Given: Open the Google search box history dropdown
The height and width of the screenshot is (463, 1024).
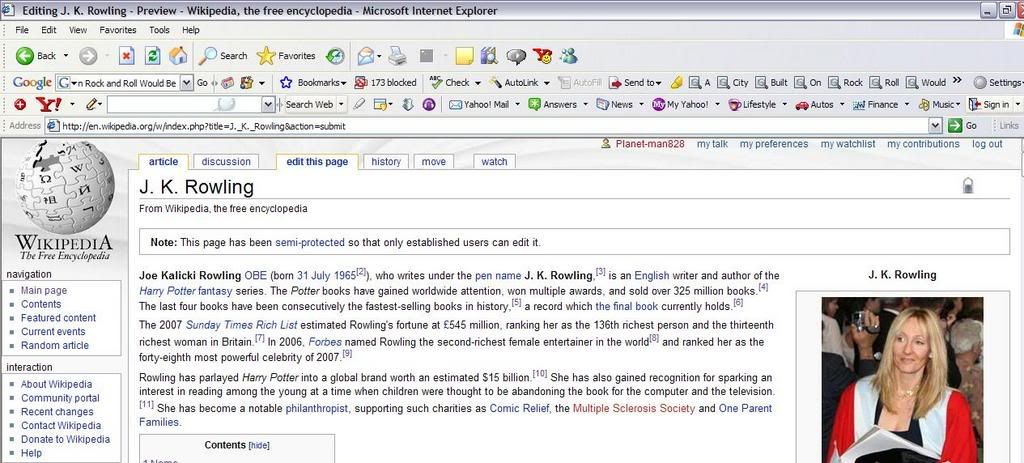Looking at the screenshot, I should click(x=187, y=83).
